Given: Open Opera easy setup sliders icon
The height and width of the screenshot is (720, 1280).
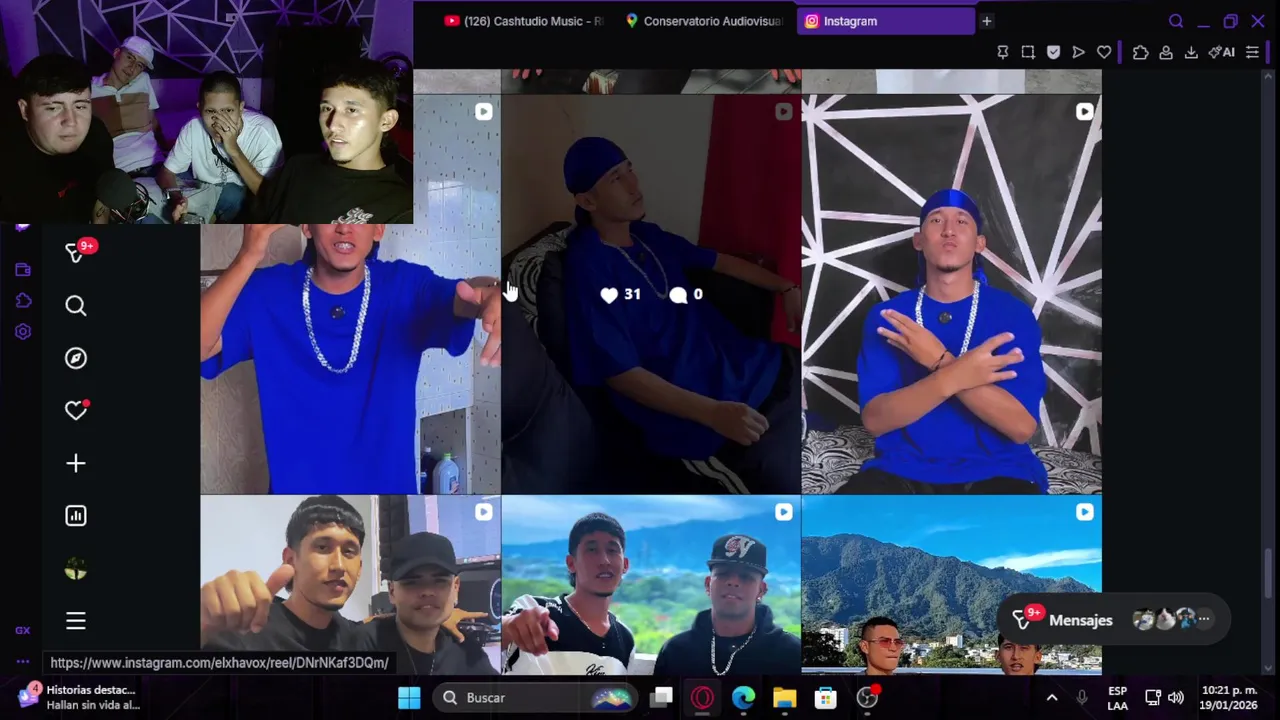Looking at the screenshot, I should (x=1252, y=52).
